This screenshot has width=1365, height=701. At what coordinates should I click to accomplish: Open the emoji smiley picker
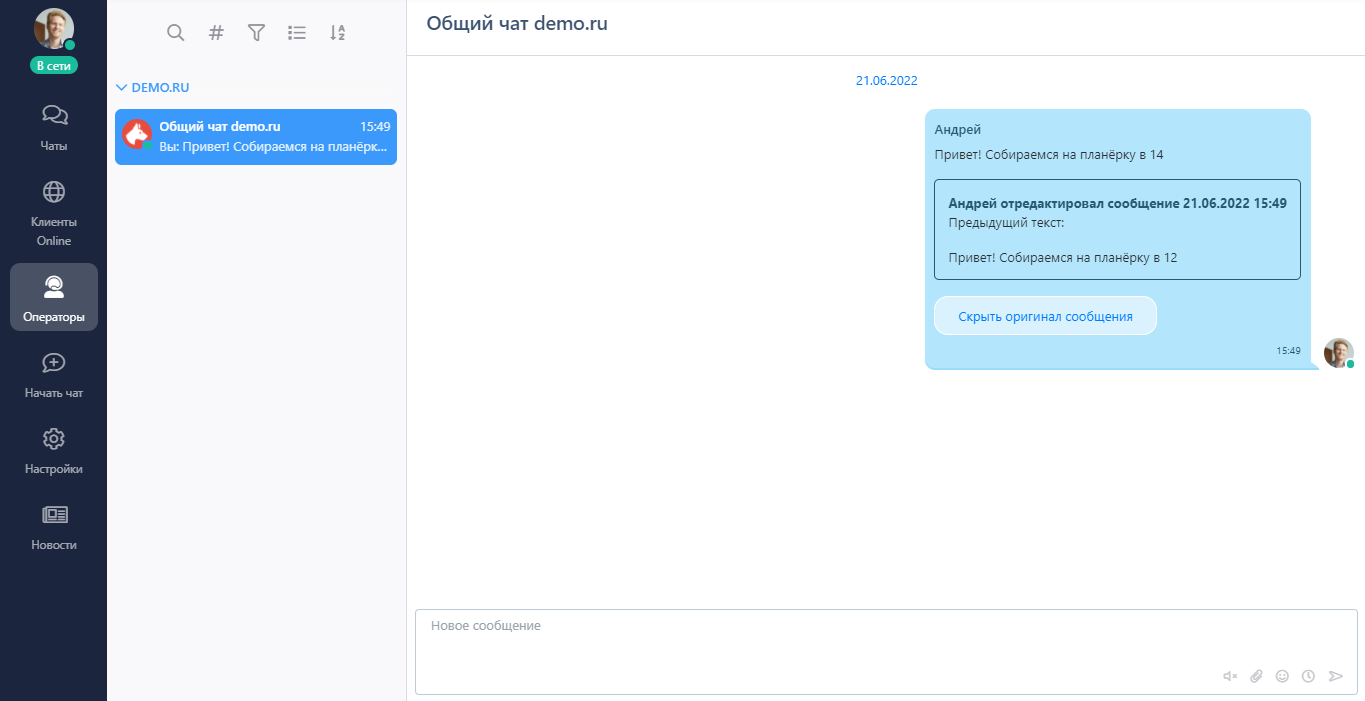pos(1282,676)
